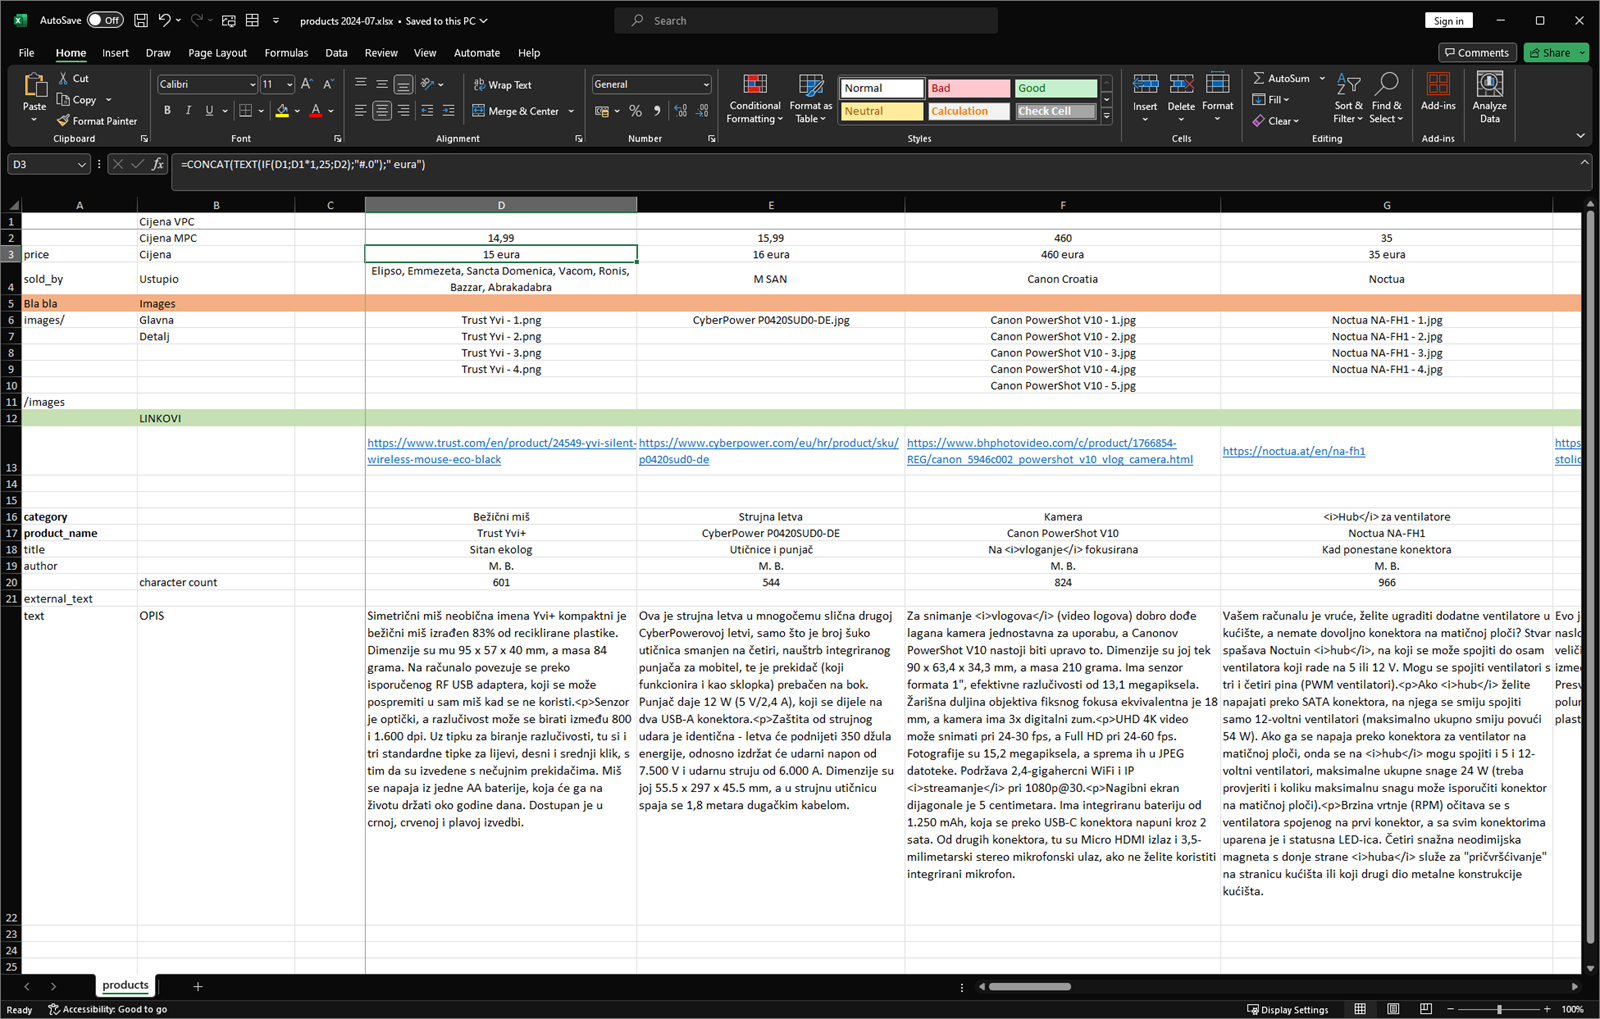
Task: Toggle comma style number format
Action: [x=657, y=111]
